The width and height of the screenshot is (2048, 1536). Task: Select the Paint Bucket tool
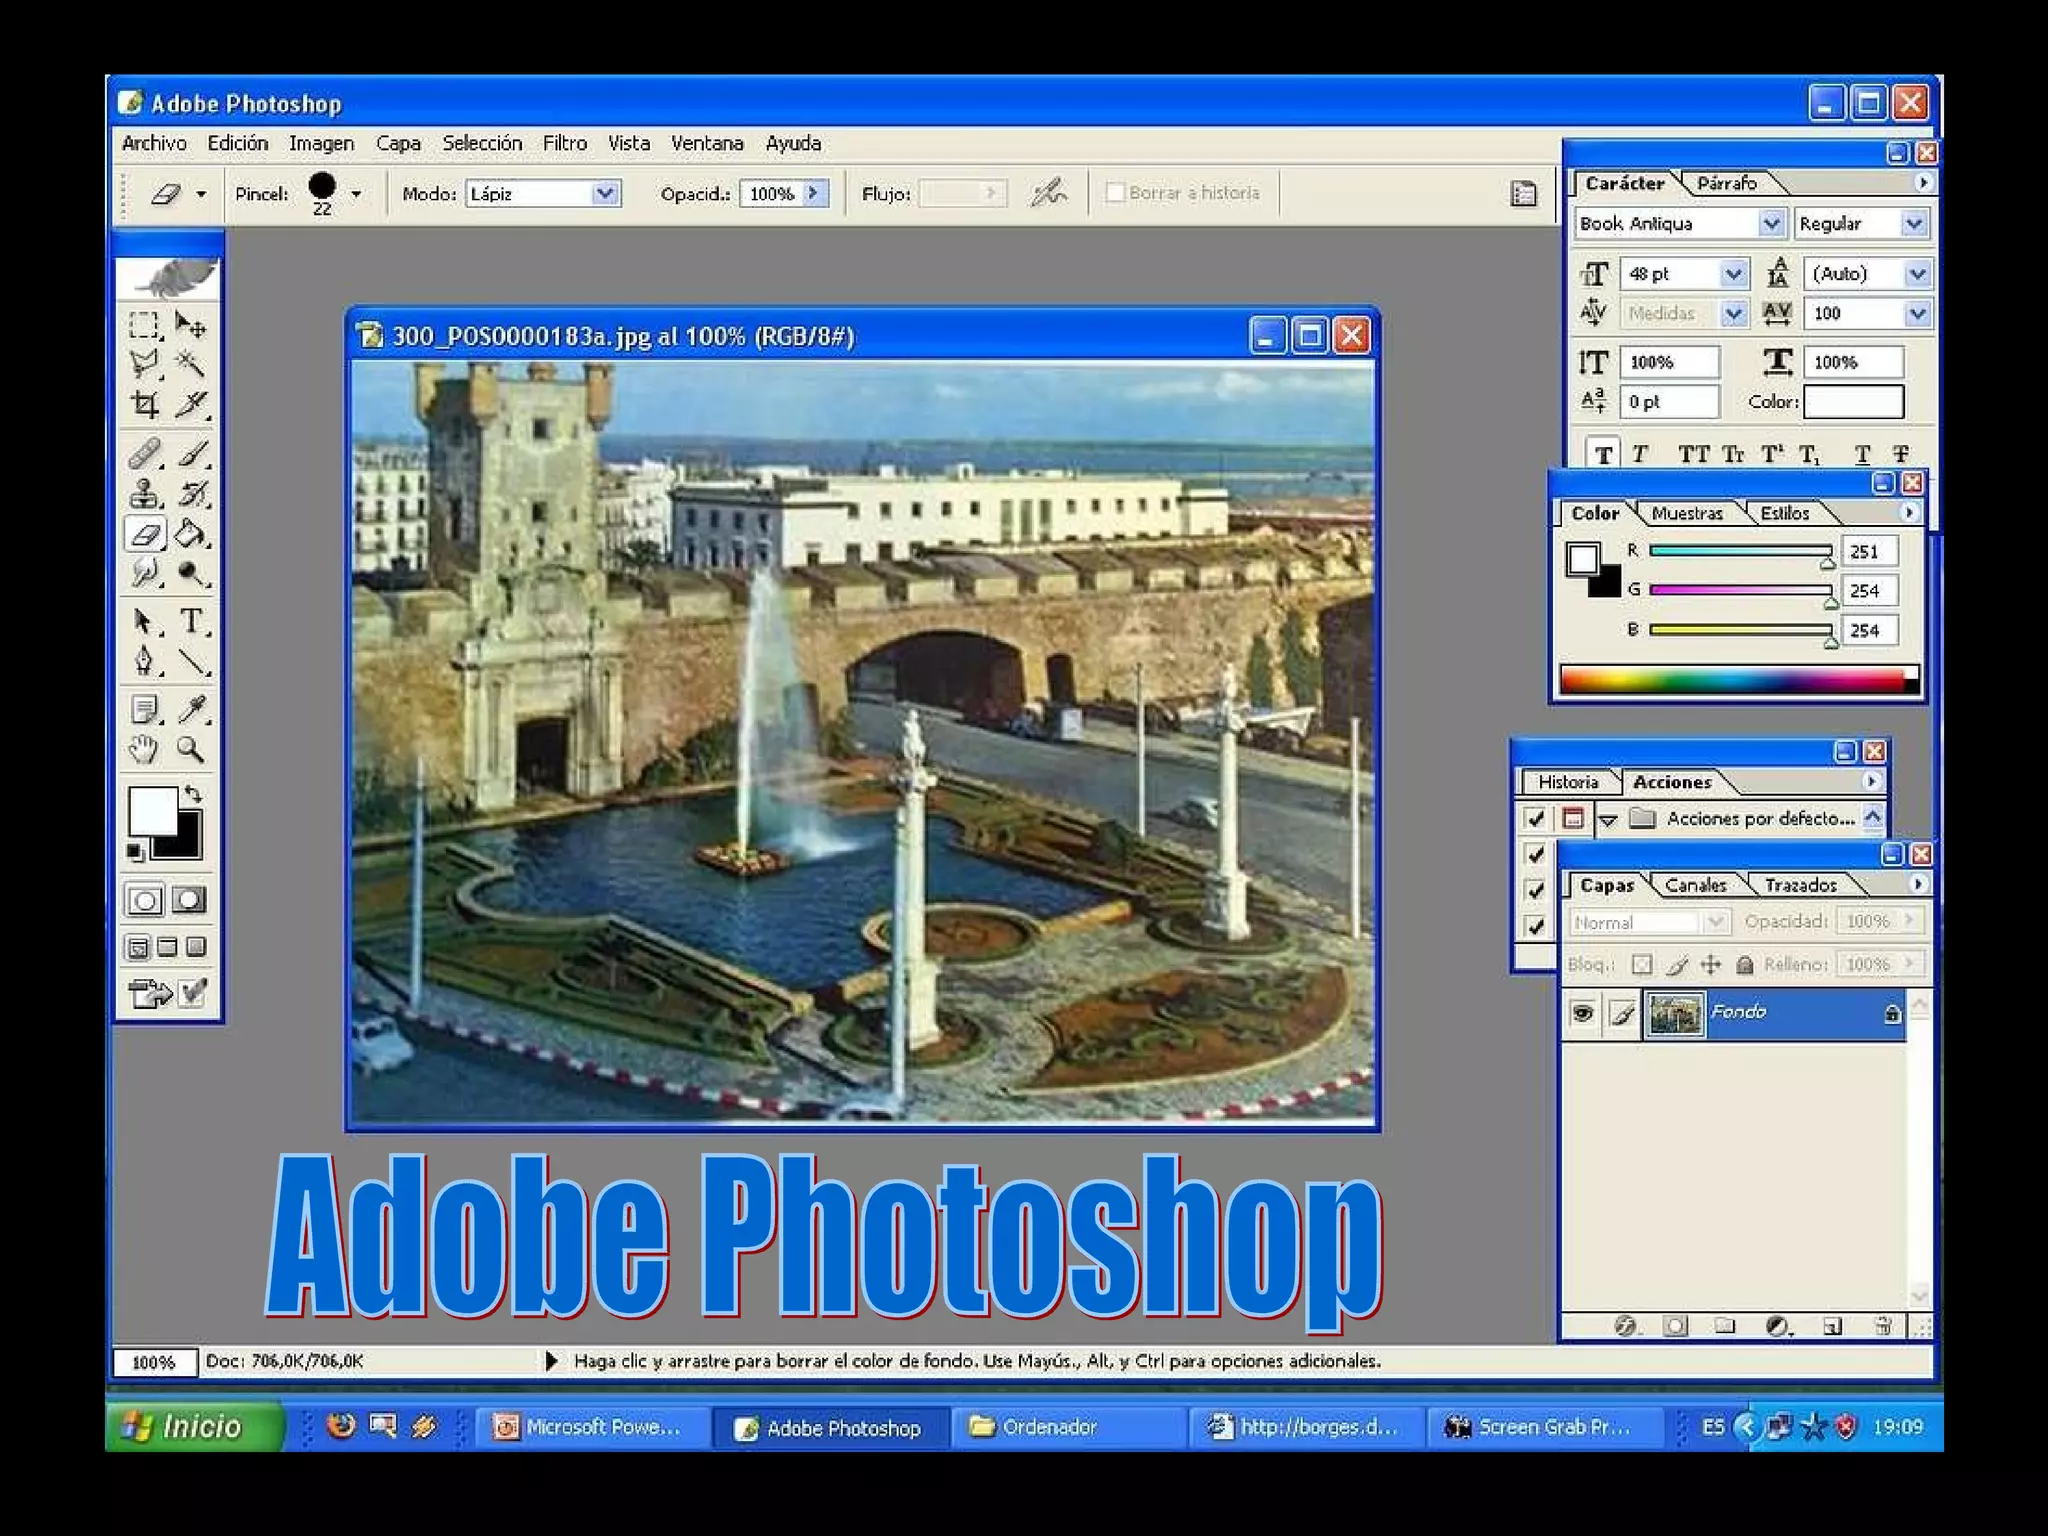tap(190, 534)
